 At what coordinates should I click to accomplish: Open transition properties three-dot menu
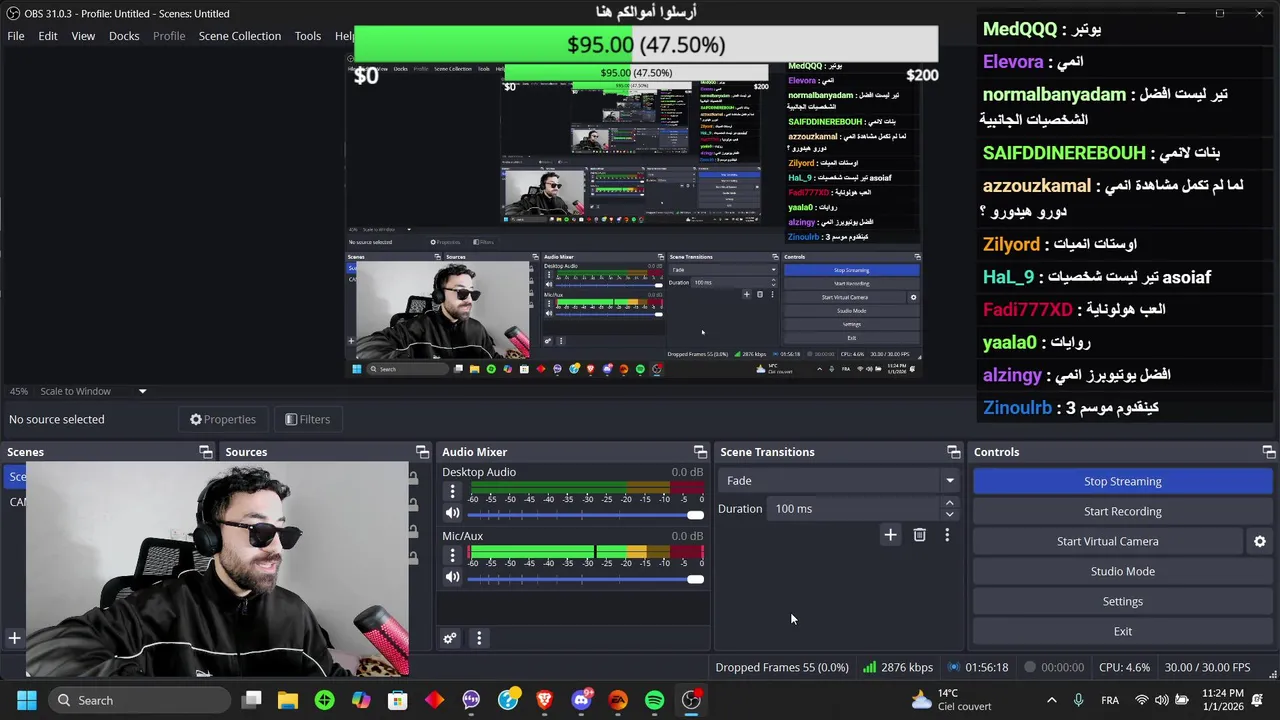coord(947,535)
